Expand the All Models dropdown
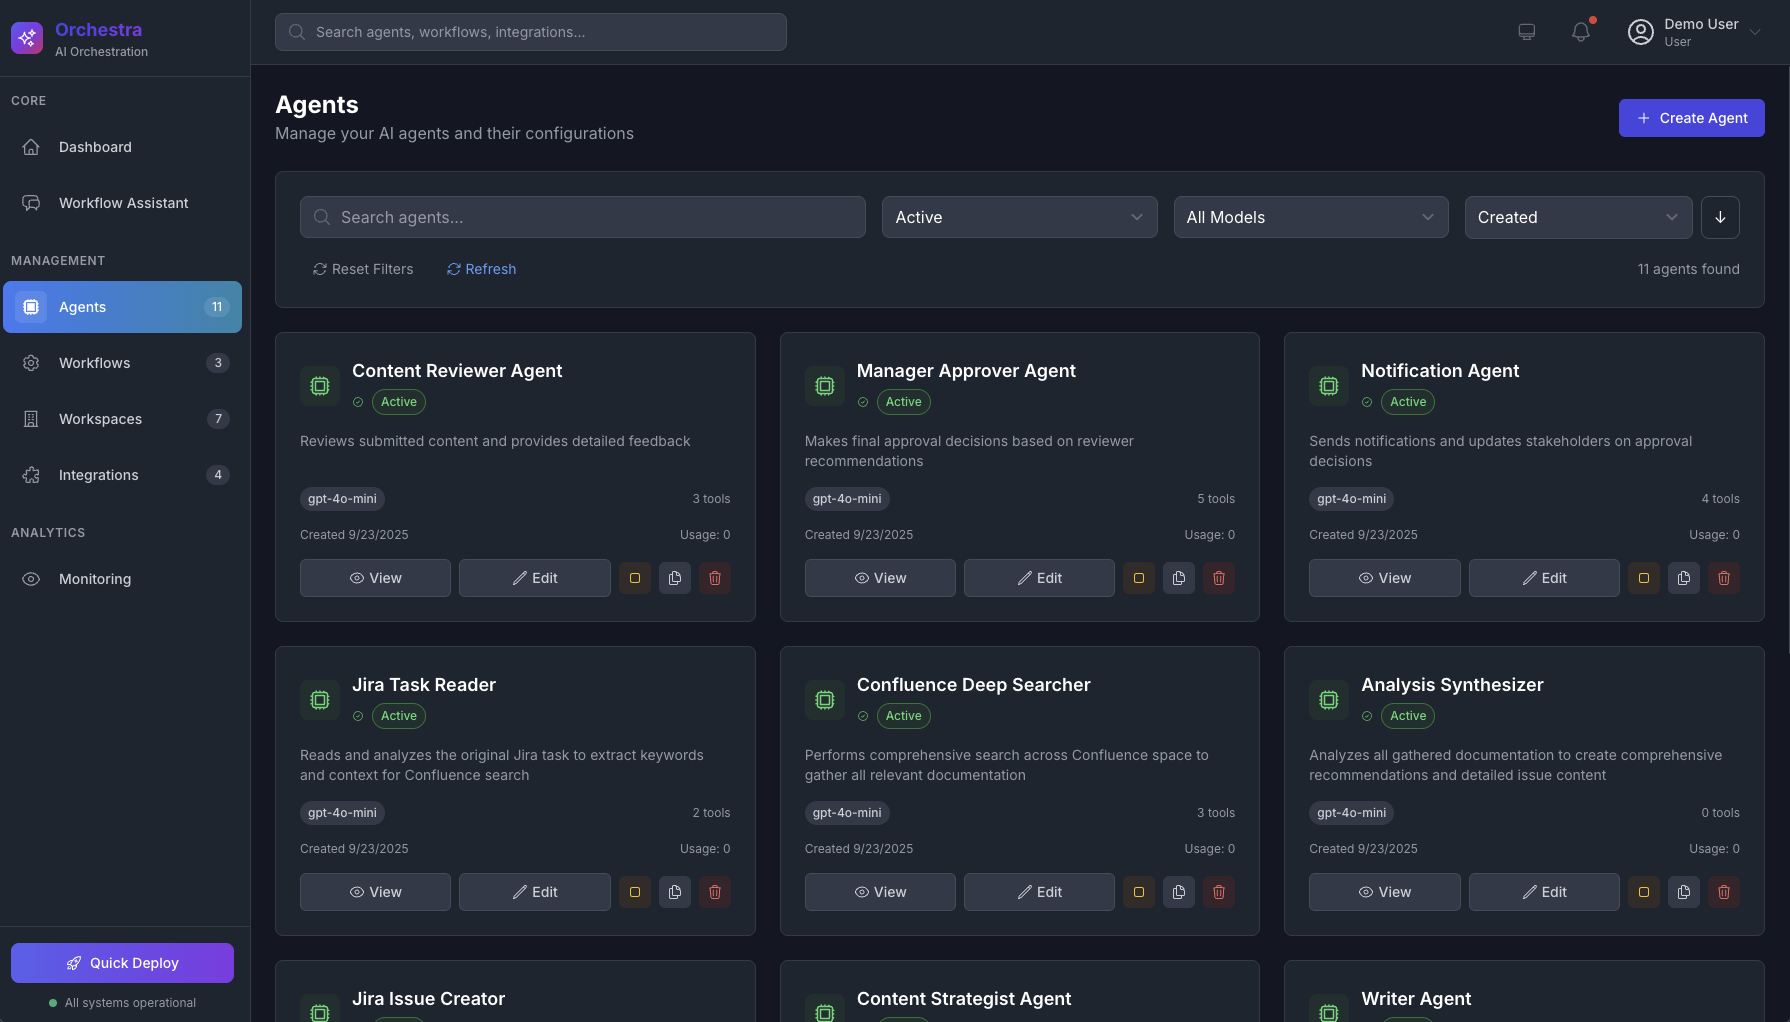The image size is (1790, 1022). [1310, 217]
